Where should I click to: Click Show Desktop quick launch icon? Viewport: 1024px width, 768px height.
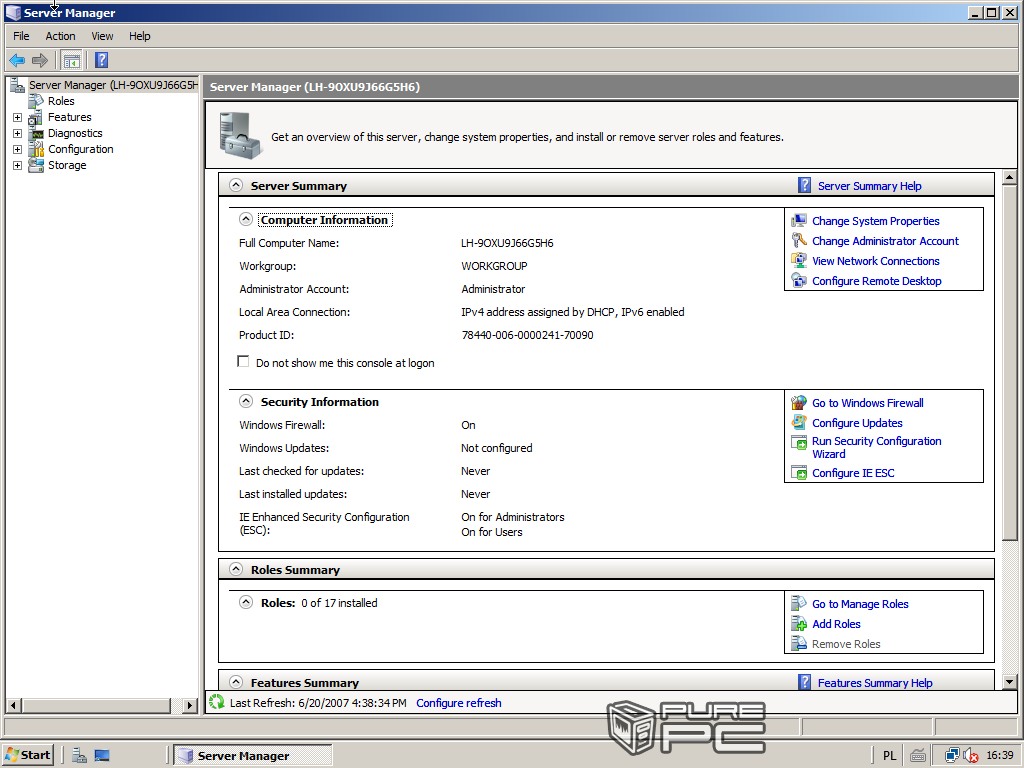[x=102, y=756]
